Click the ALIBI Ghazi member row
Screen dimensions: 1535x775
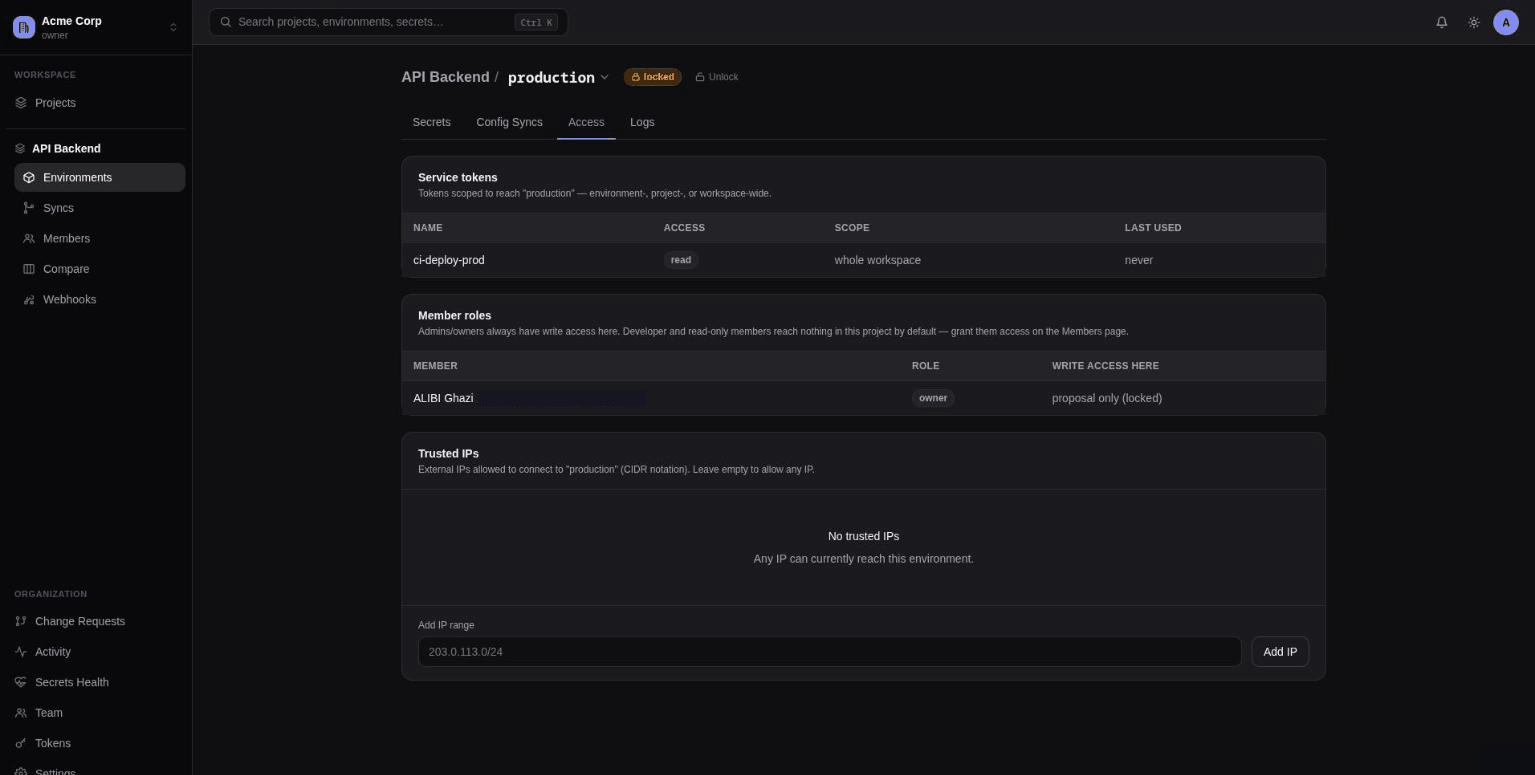863,398
